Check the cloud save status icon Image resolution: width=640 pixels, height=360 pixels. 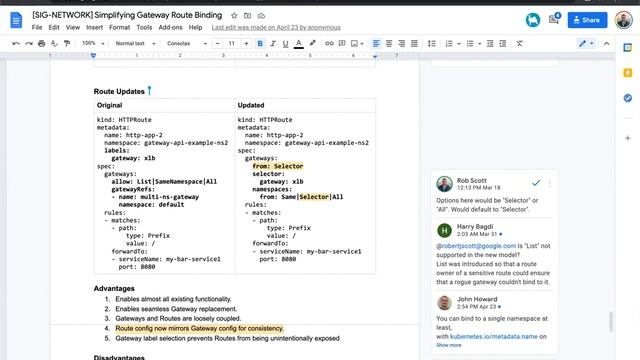261,16
